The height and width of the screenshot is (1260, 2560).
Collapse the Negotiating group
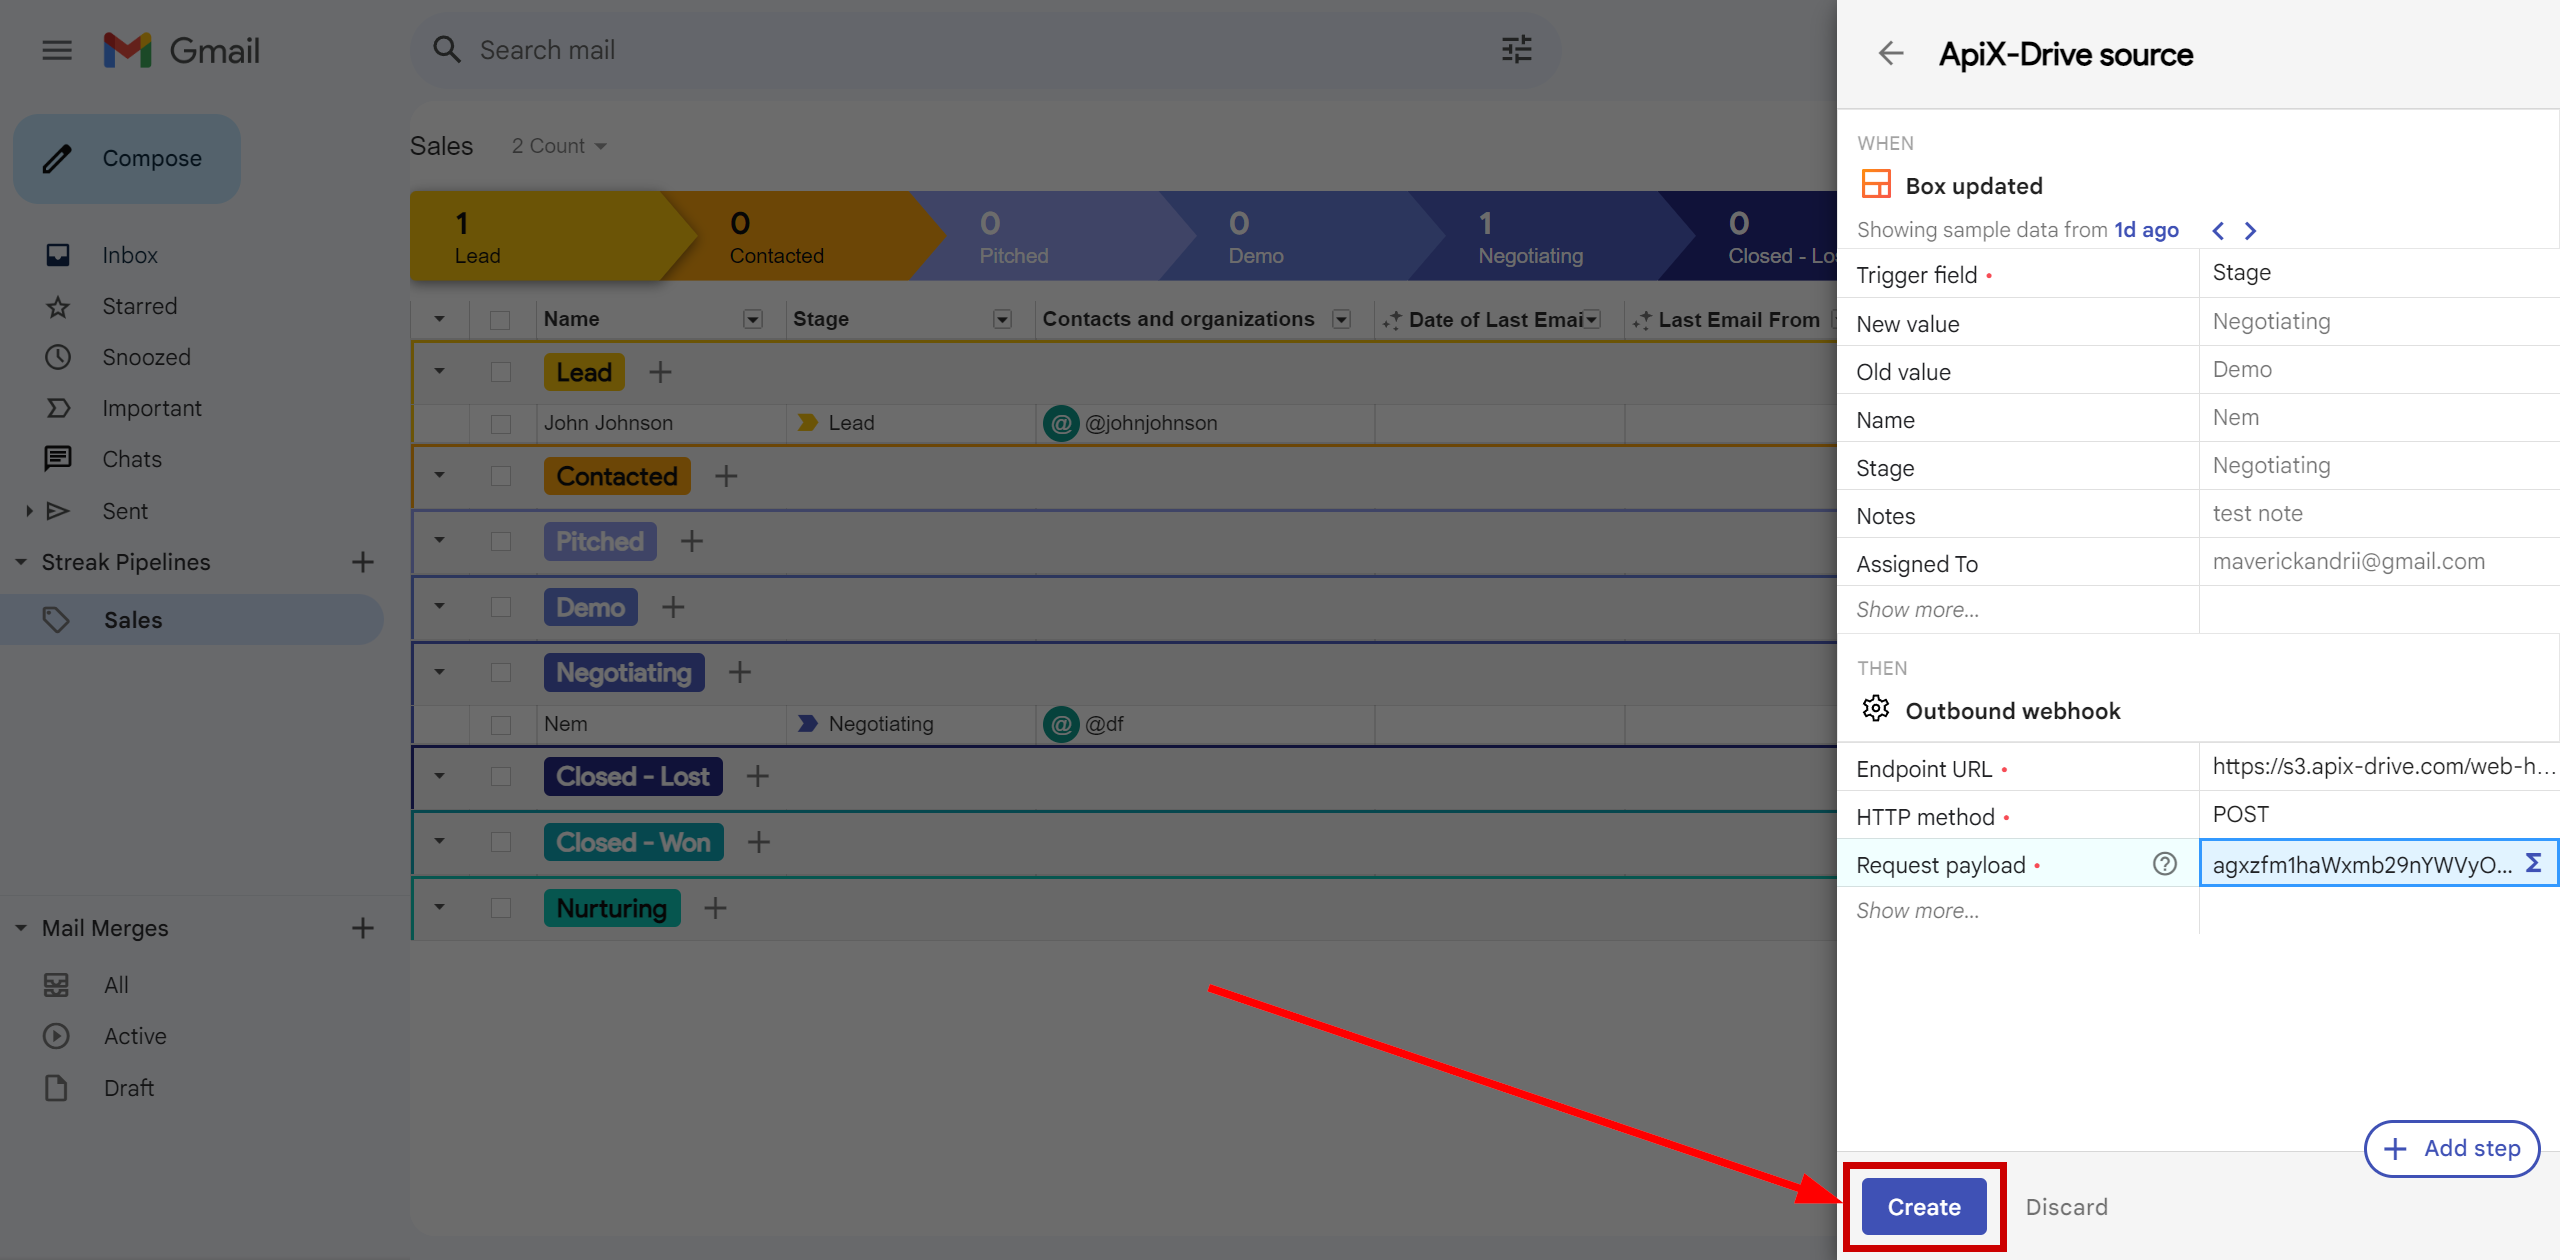(439, 672)
